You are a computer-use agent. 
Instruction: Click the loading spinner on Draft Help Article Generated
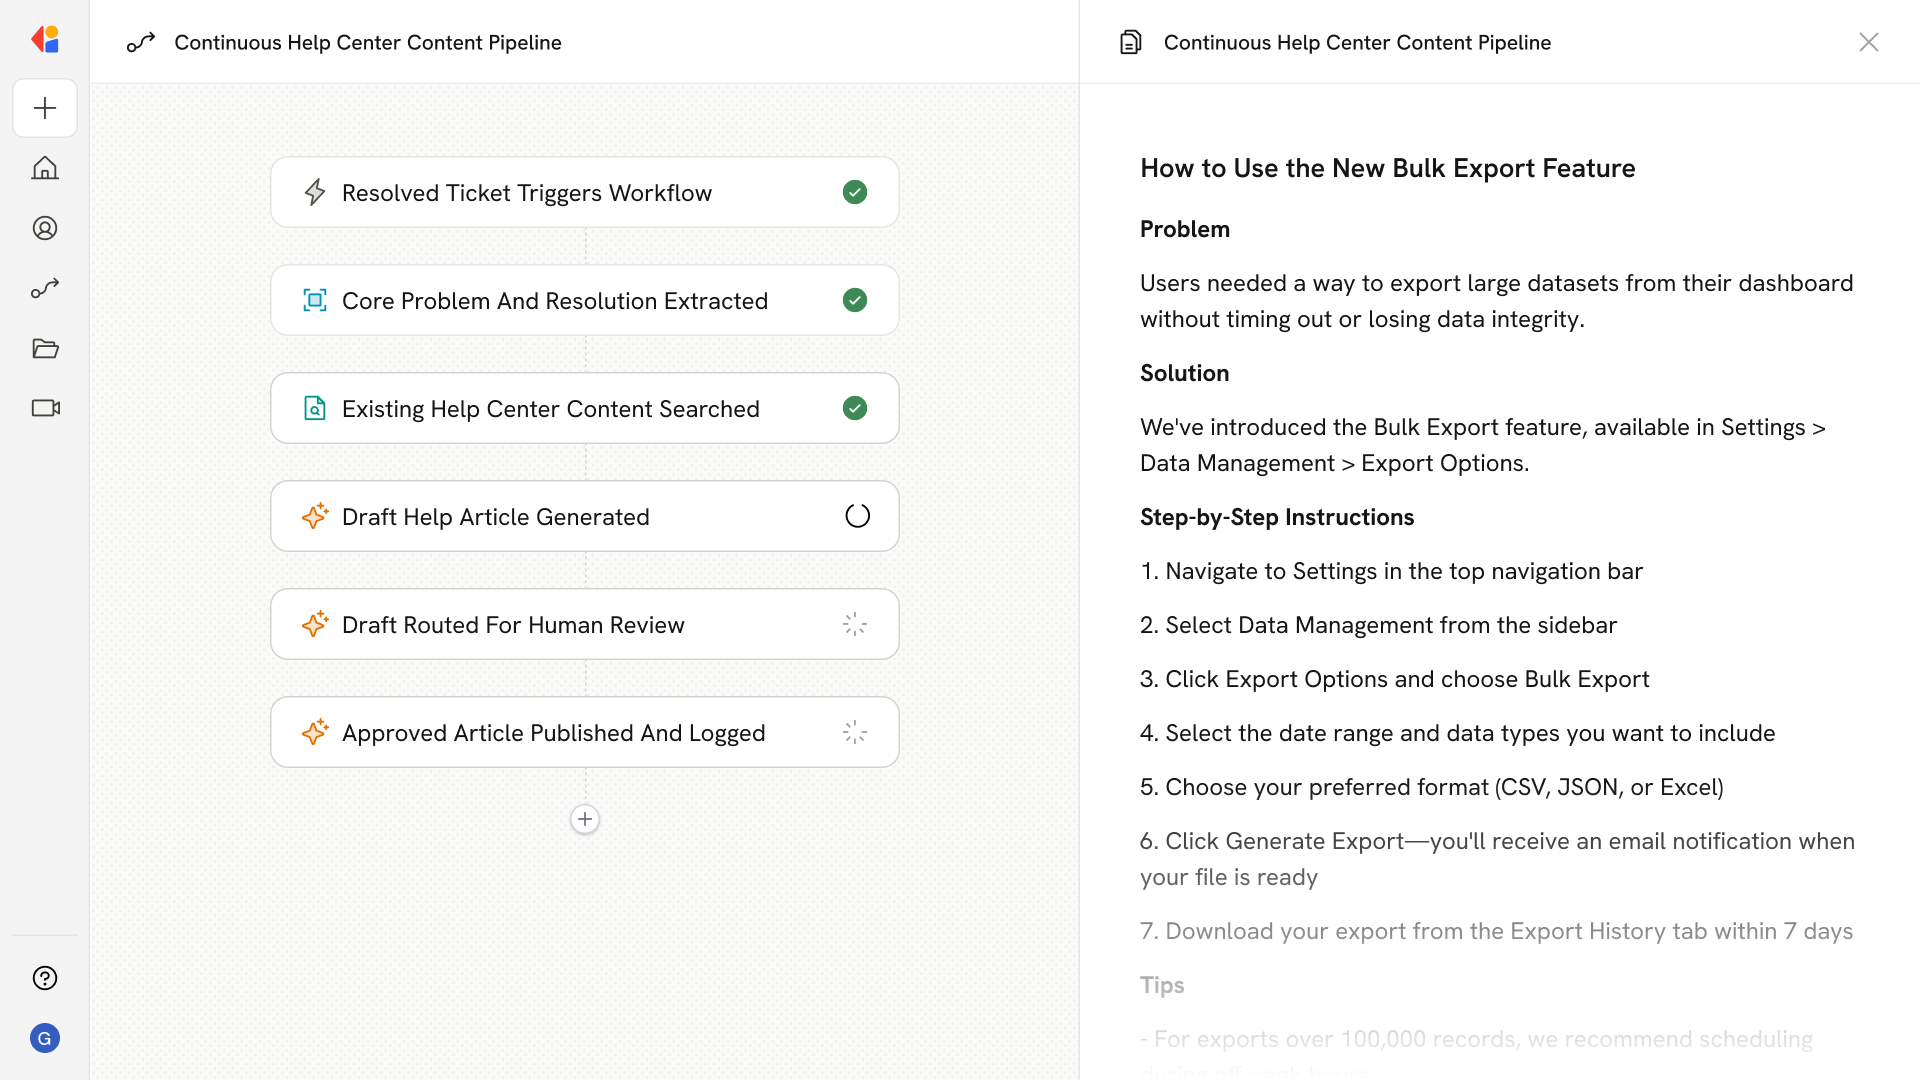857,516
